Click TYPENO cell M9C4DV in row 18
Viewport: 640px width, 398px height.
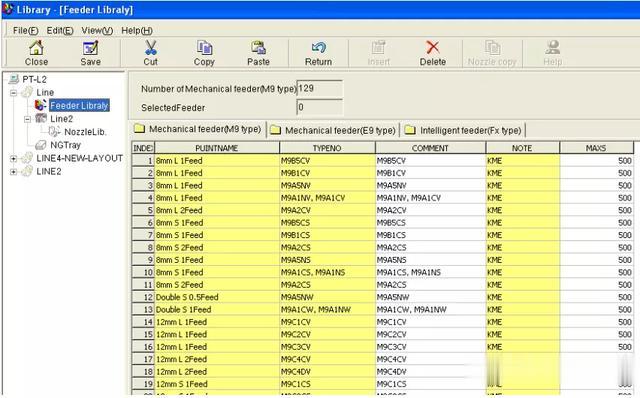pos(327,371)
